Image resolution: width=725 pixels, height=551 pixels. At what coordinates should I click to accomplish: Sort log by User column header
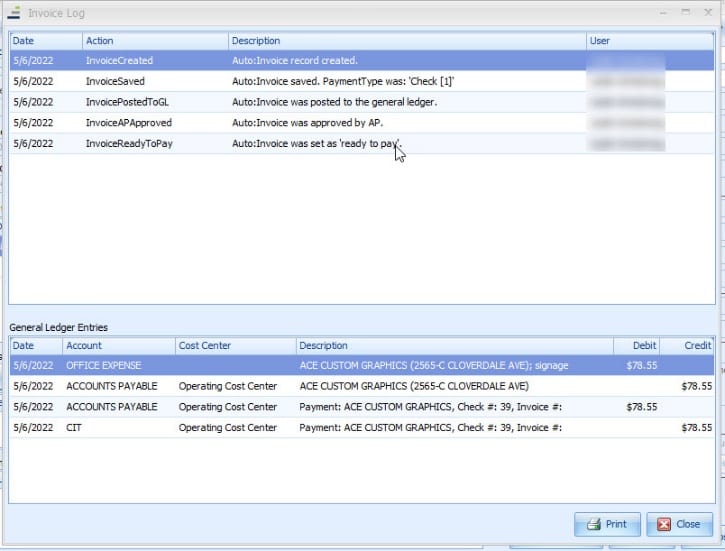pyautogui.click(x=650, y=41)
